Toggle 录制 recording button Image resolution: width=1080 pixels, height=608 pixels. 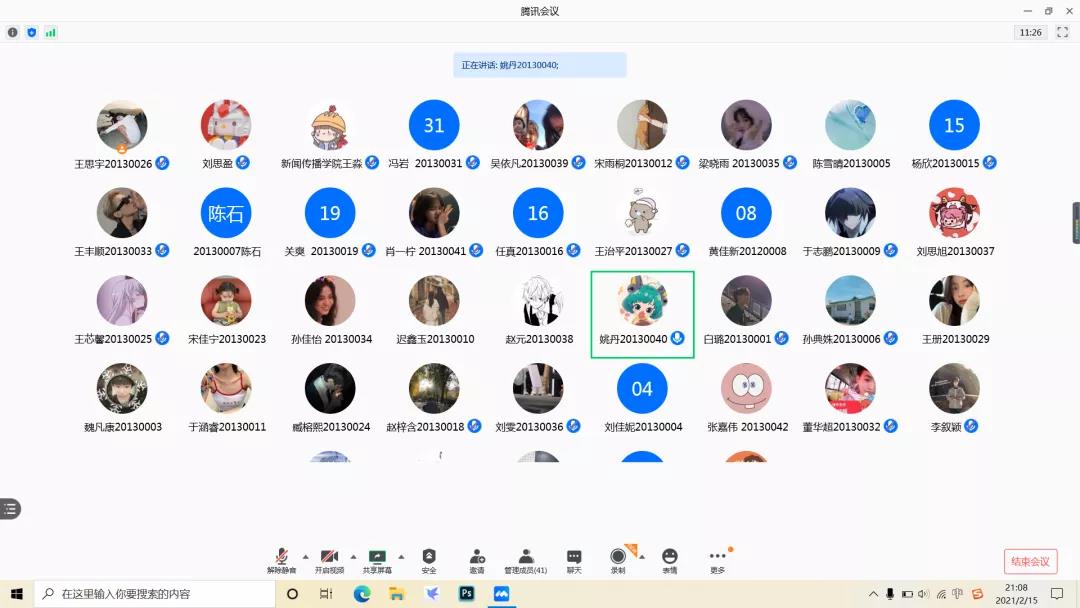coord(618,560)
